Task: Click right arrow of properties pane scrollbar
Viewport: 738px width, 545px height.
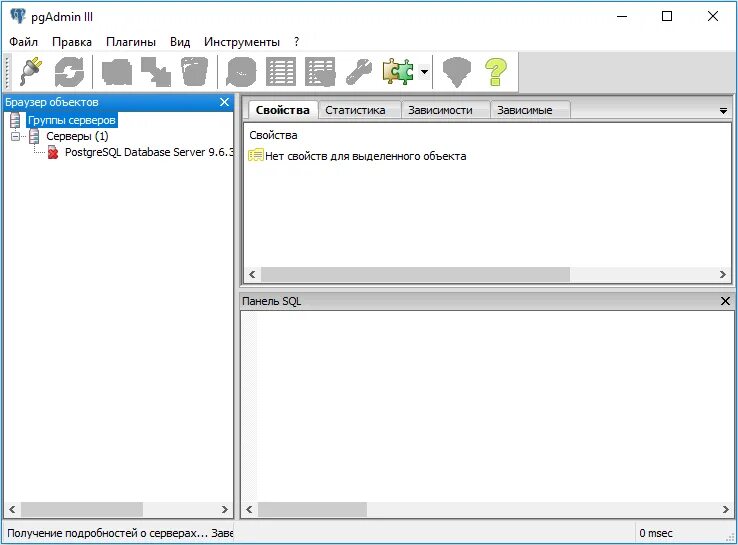Action: pos(723,274)
